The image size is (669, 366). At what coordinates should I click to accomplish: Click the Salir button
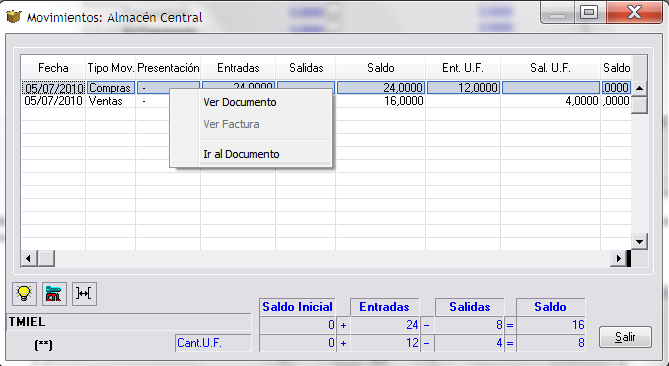(625, 337)
